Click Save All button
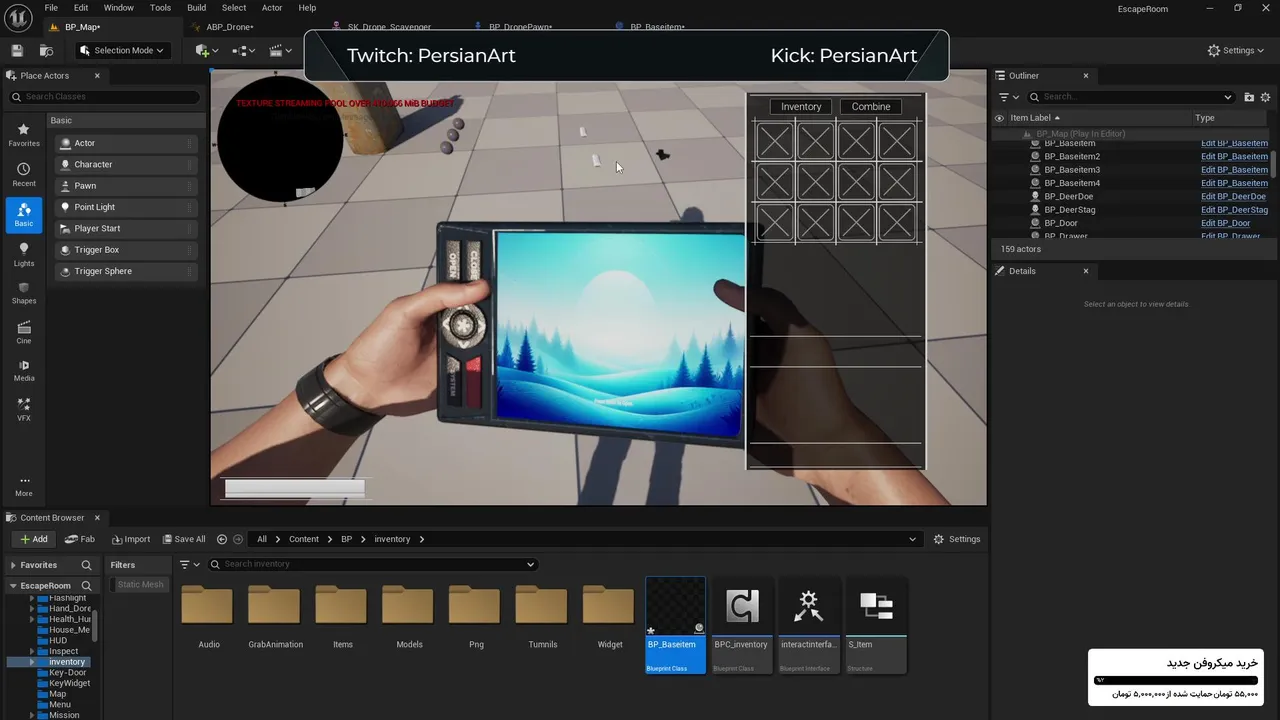The image size is (1280, 720). click(183, 539)
